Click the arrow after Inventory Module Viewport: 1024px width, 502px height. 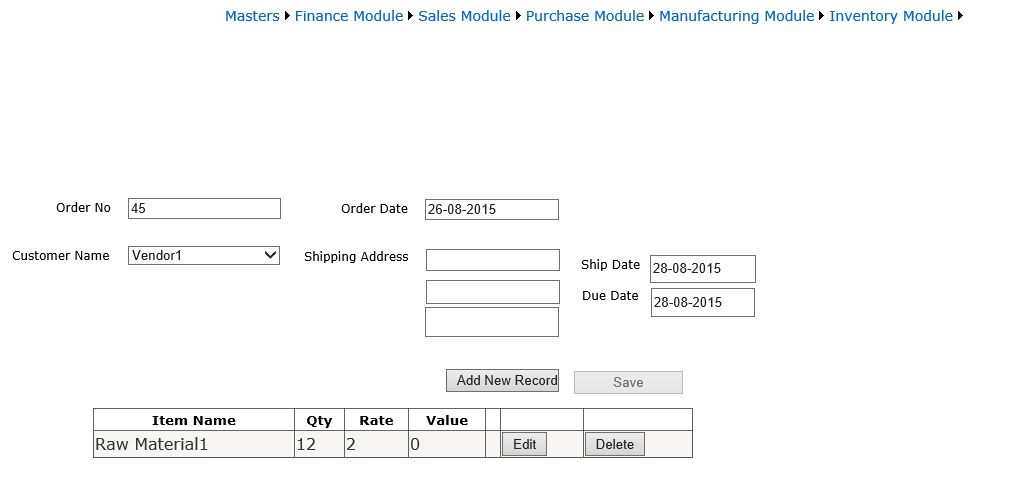click(x=961, y=16)
